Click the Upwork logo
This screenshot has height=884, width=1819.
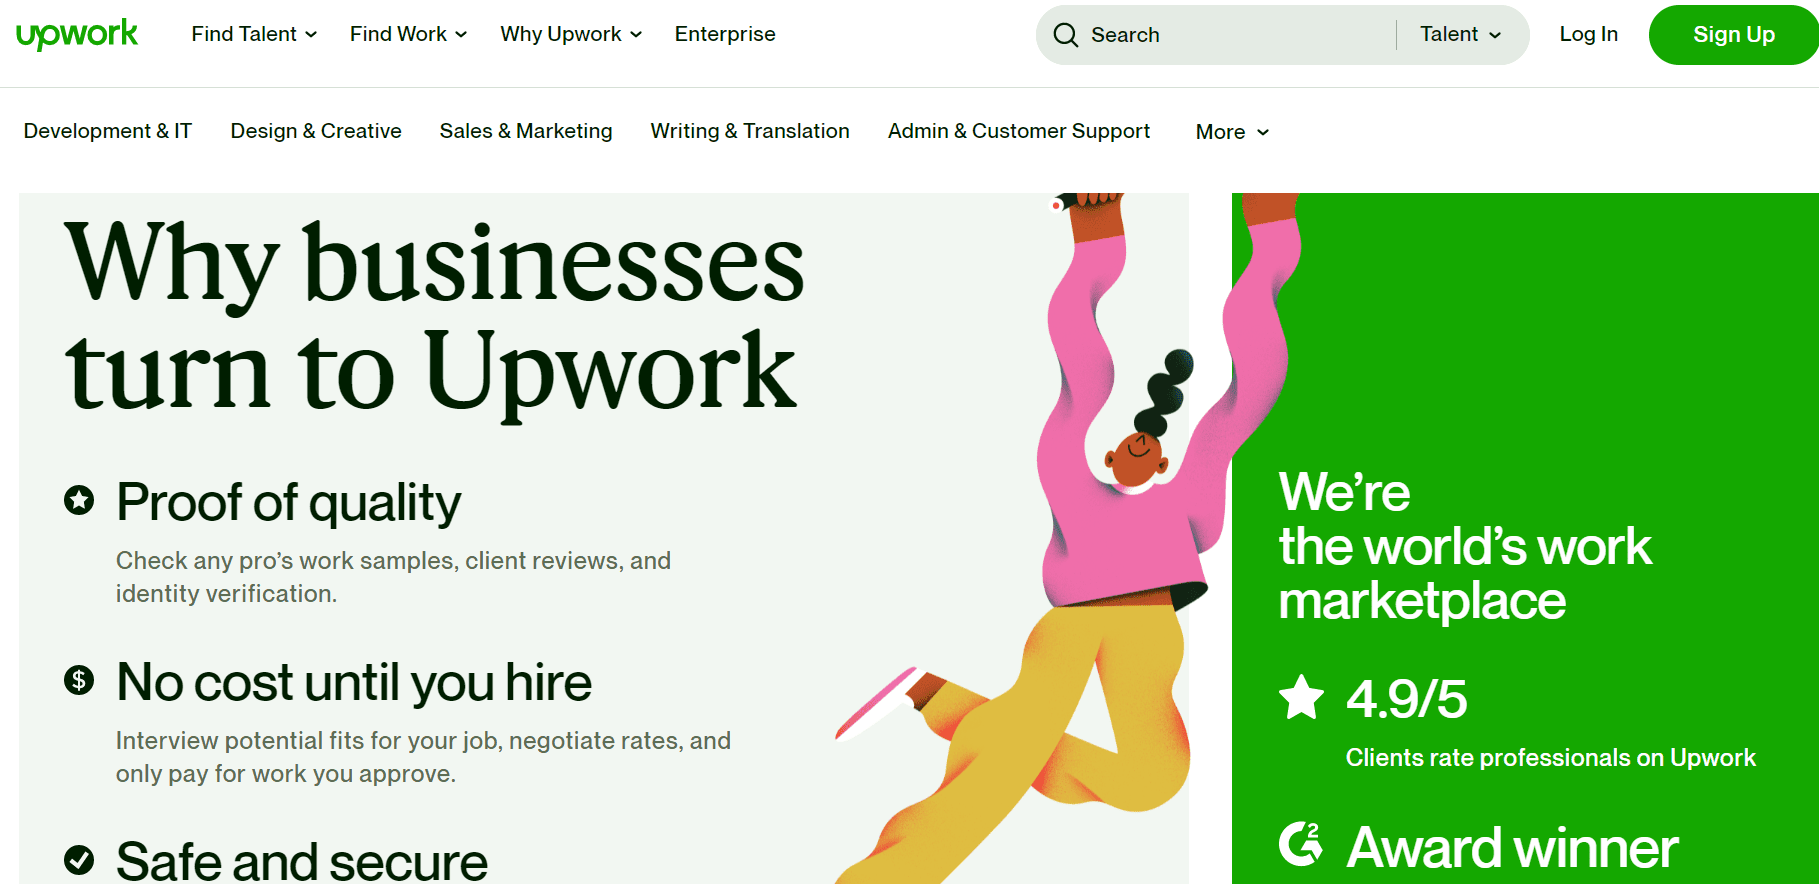click(x=77, y=34)
